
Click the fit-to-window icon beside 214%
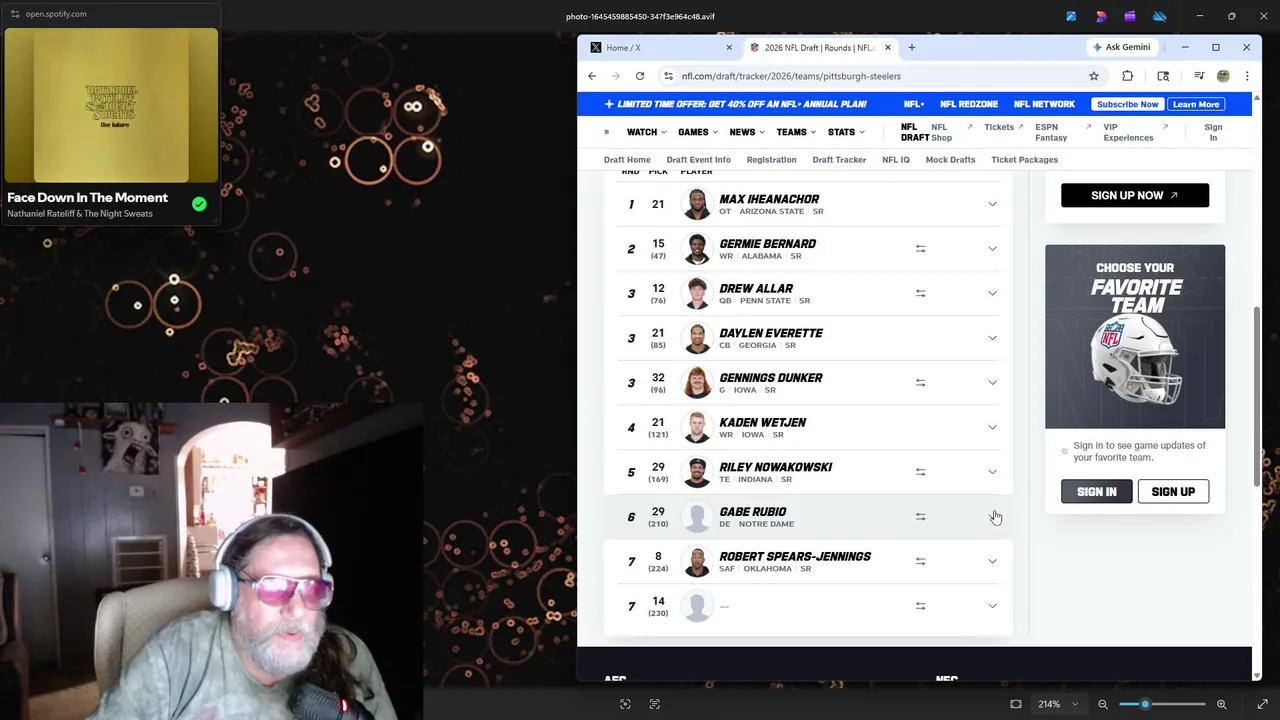click(1016, 704)
